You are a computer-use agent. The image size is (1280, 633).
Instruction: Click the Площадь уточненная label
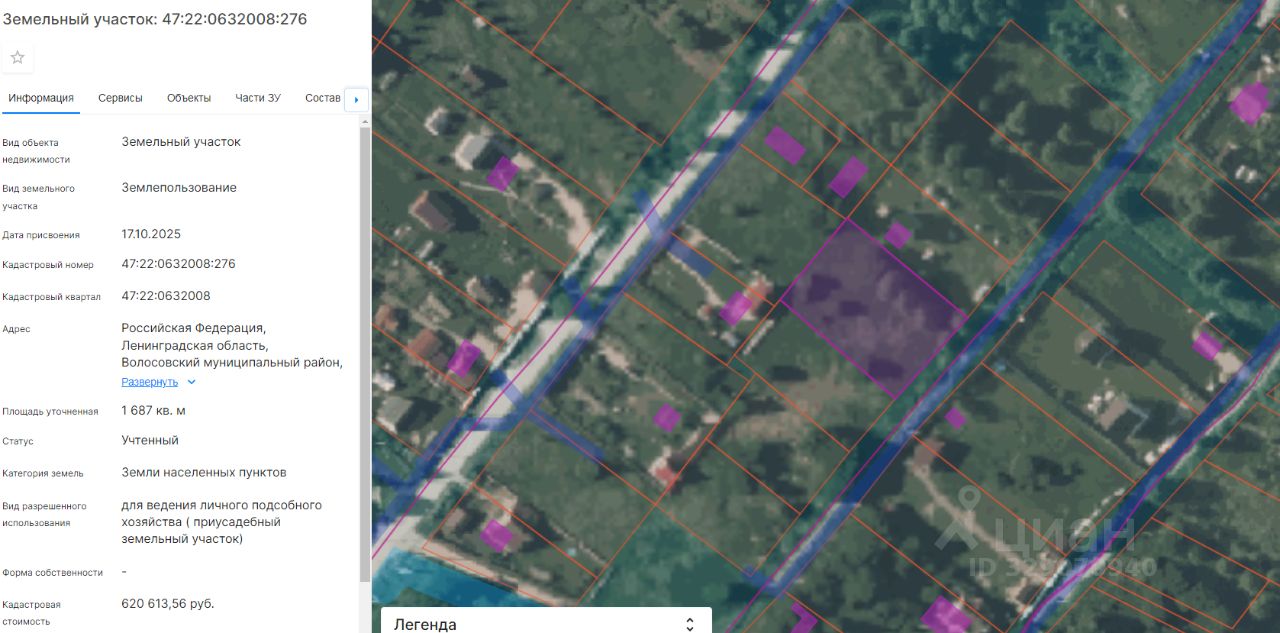[x=50, y=411]
